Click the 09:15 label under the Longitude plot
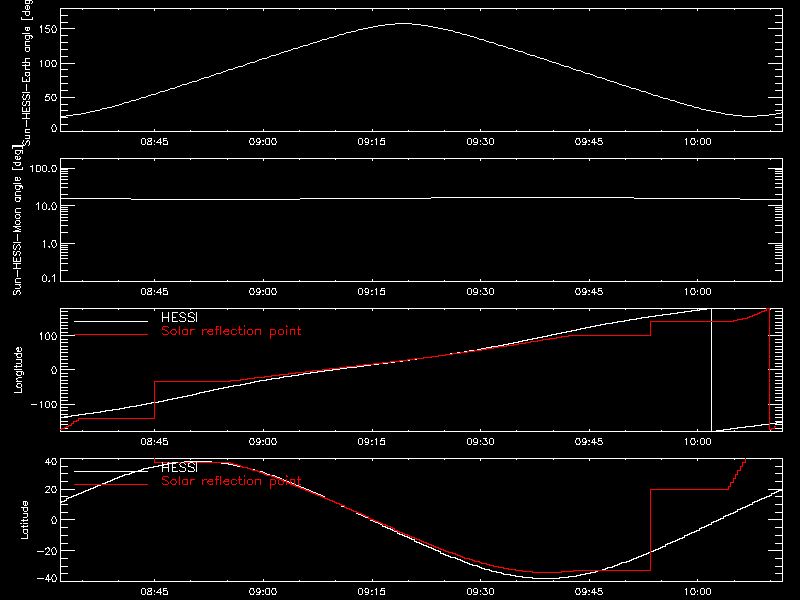This screenshot has width=800, height=600. click(372, 442)
